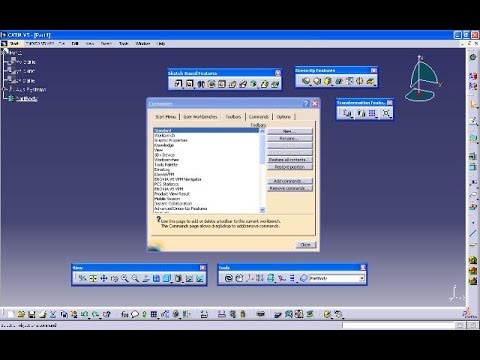Click the Remove commands... button
This screenshot has width=480, height=360.
pyautogui.click(x=290, y=188)
